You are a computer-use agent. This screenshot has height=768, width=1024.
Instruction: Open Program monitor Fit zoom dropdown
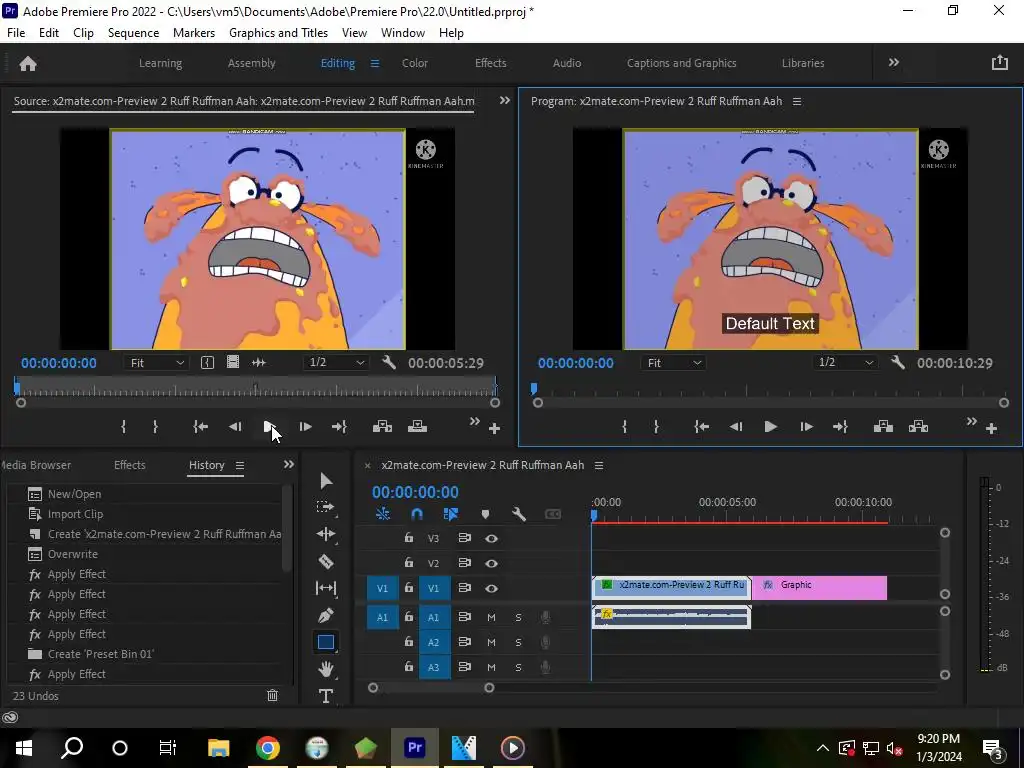(x=674, y=362)
